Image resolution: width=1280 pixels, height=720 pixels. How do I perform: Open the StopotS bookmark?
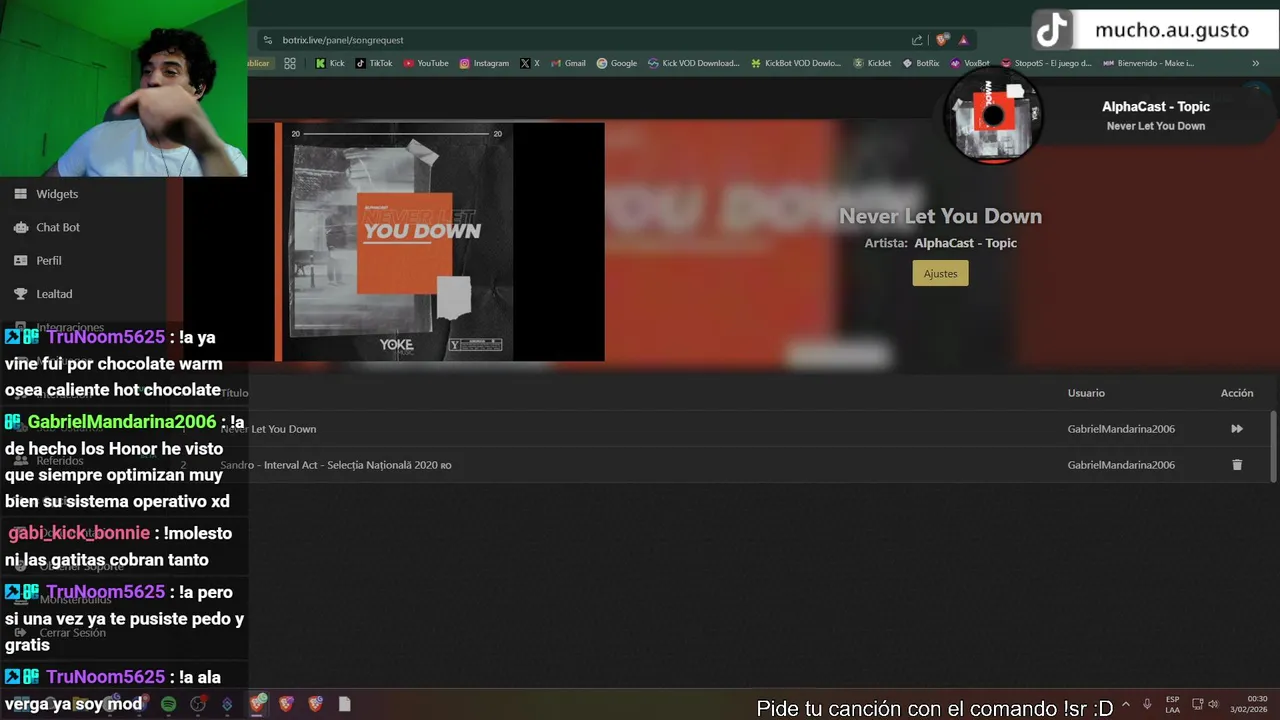[x=1046, y=63]
